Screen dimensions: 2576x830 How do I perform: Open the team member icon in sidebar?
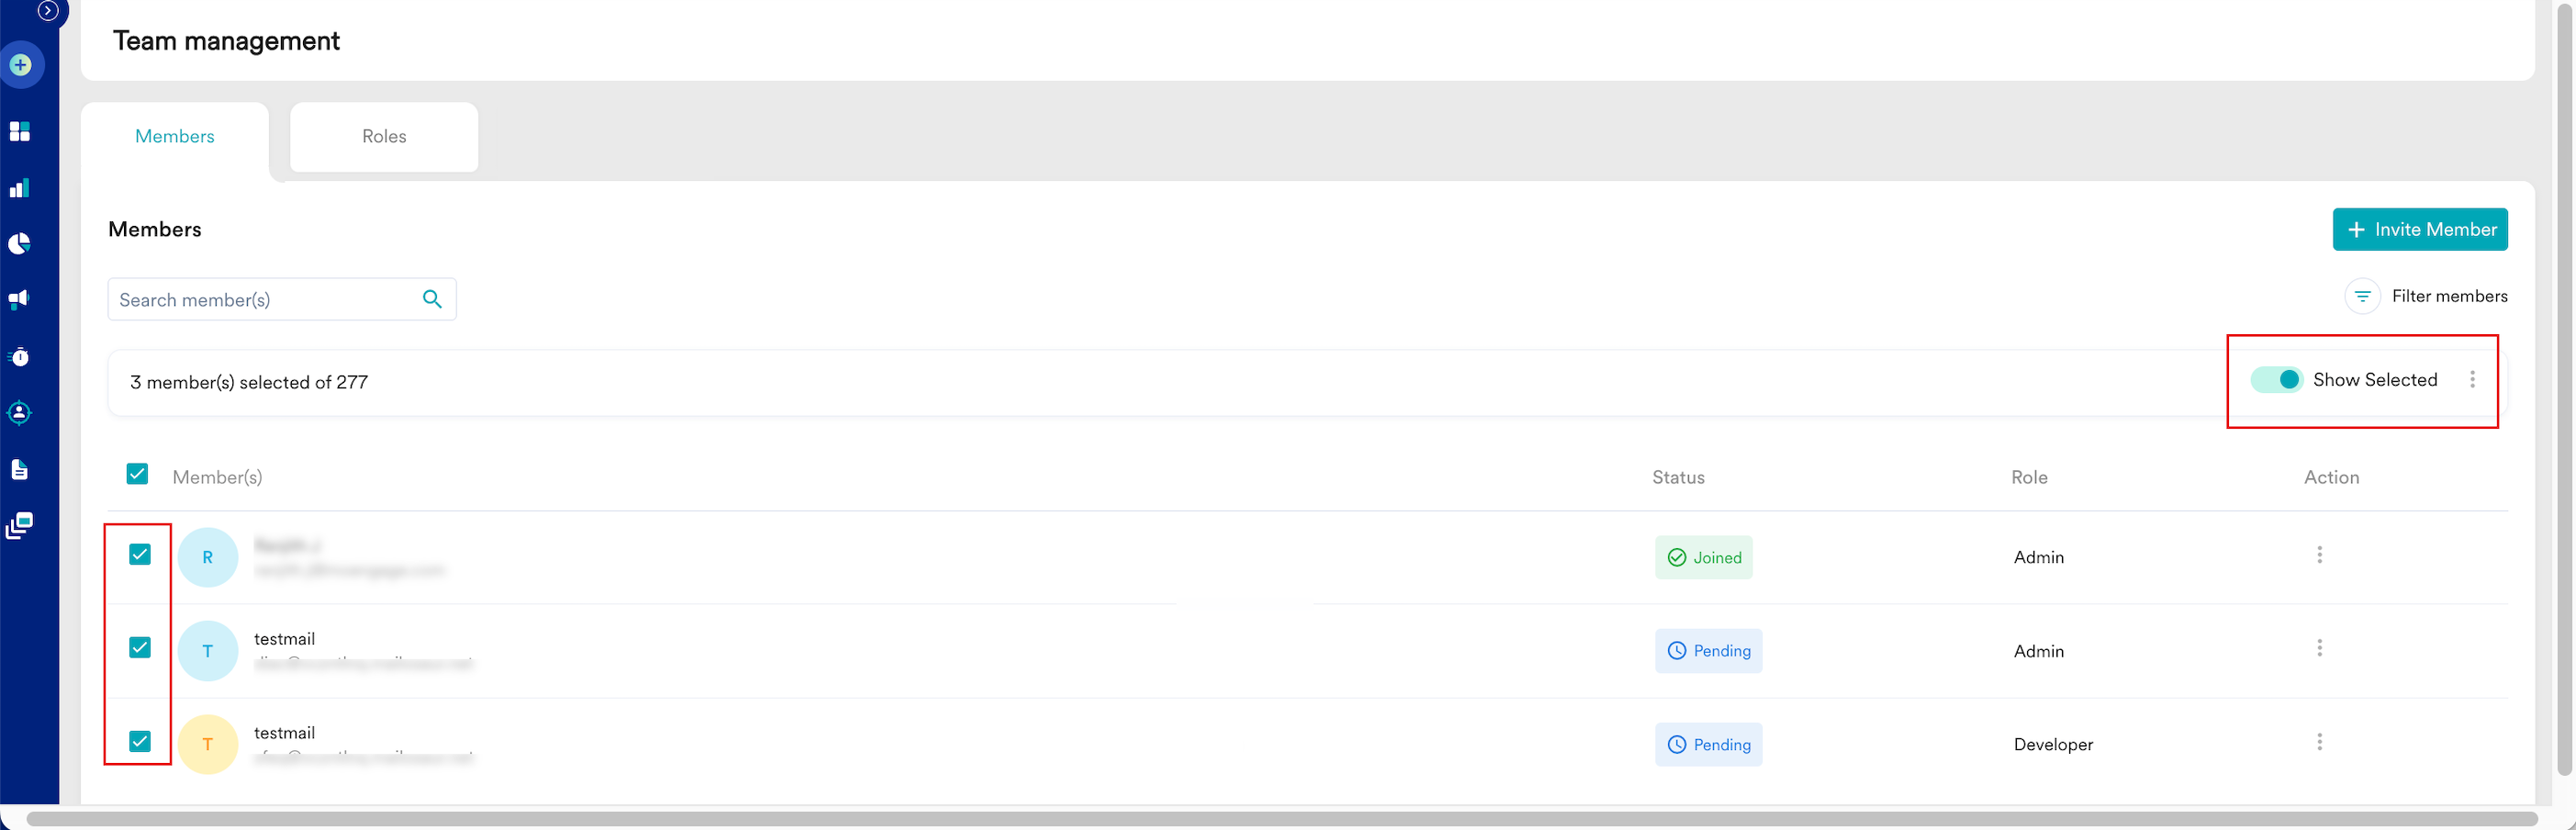pos(20,412)
